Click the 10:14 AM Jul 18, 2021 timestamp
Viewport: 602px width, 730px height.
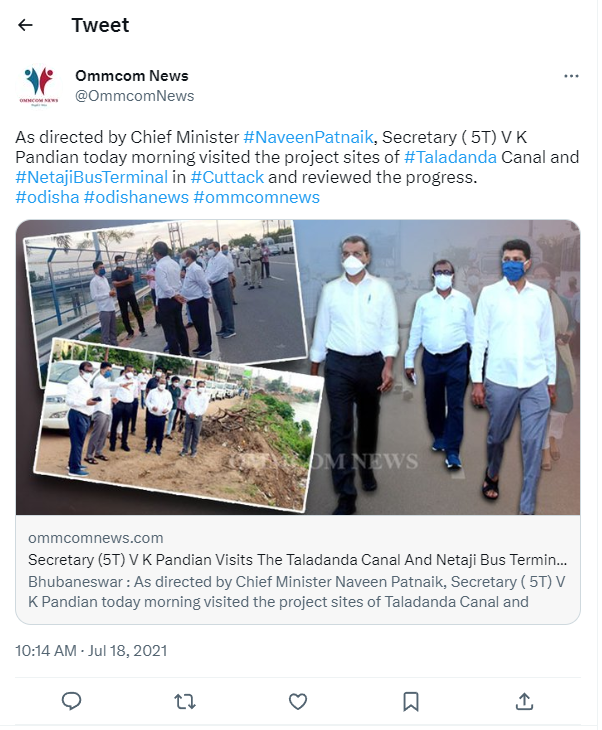(x=91, y=650)
